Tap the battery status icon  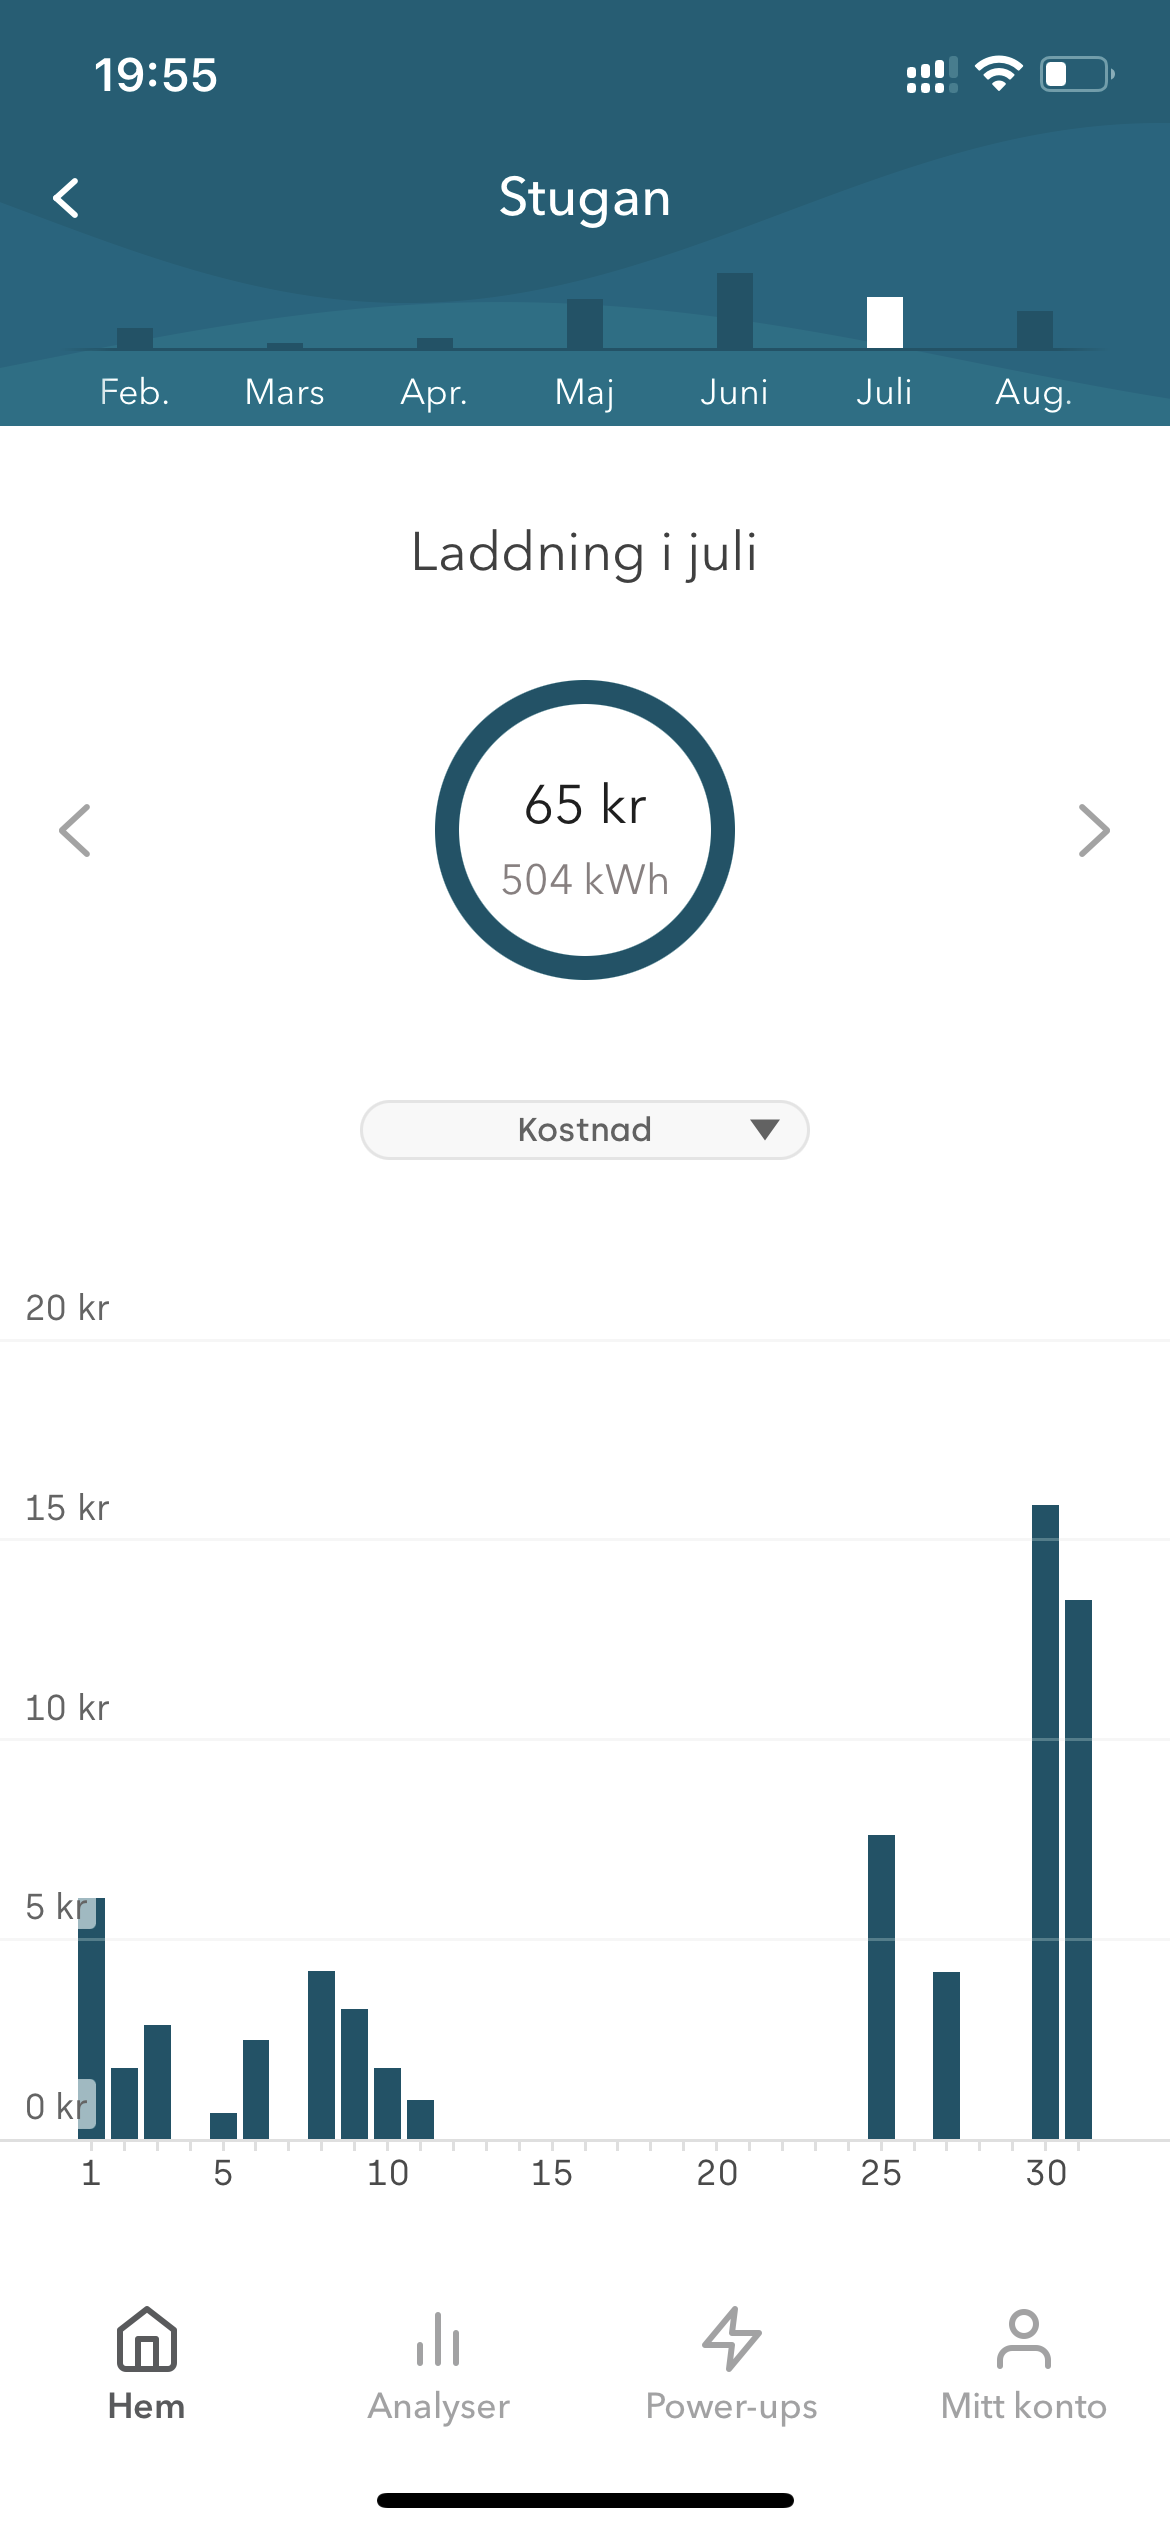[1078, 74]
